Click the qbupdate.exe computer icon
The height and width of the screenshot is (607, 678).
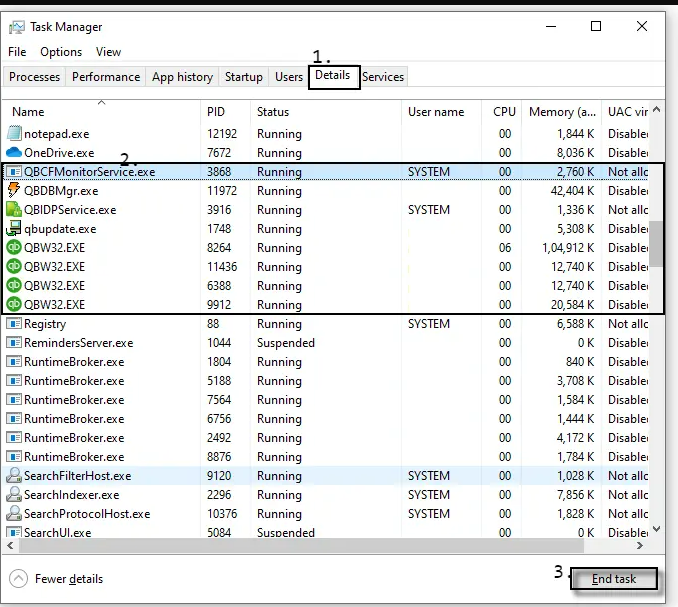pyautogui.click(x=14, y=228)
